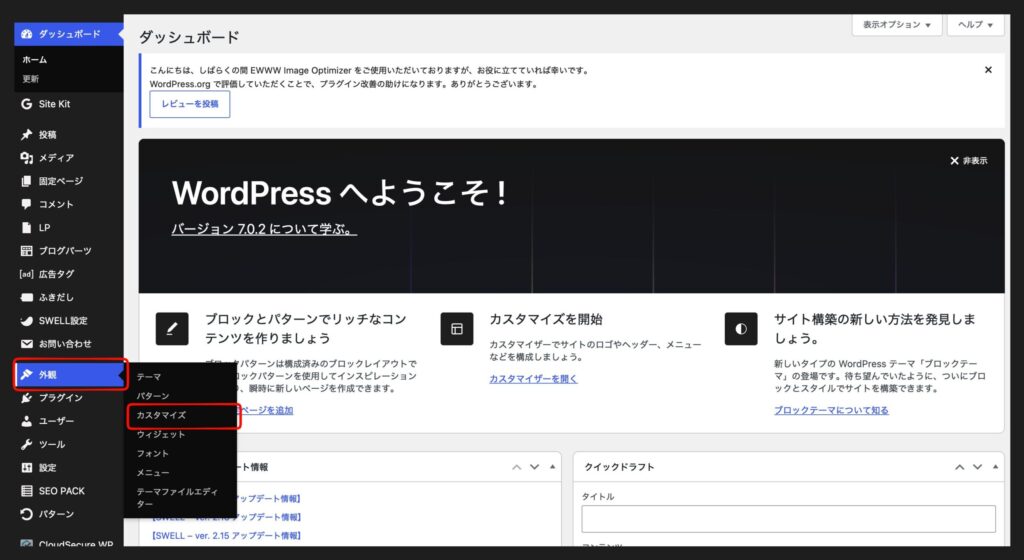
Task: Move the クイックドラフト widget up
Action: [x=959, y=467]
